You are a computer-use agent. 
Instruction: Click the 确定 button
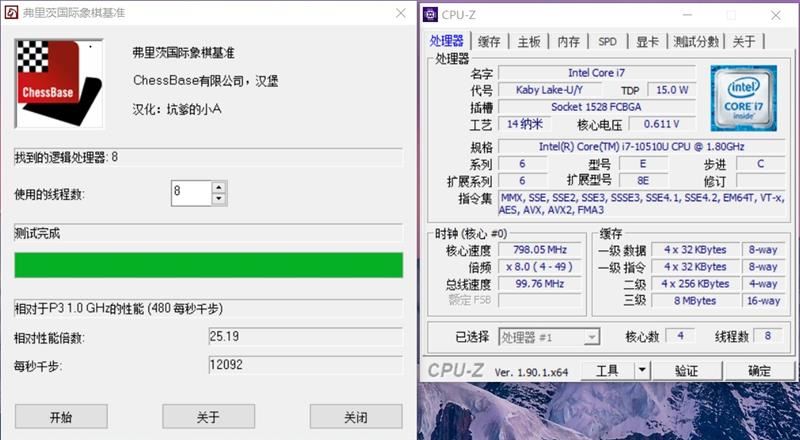(759, 371)
